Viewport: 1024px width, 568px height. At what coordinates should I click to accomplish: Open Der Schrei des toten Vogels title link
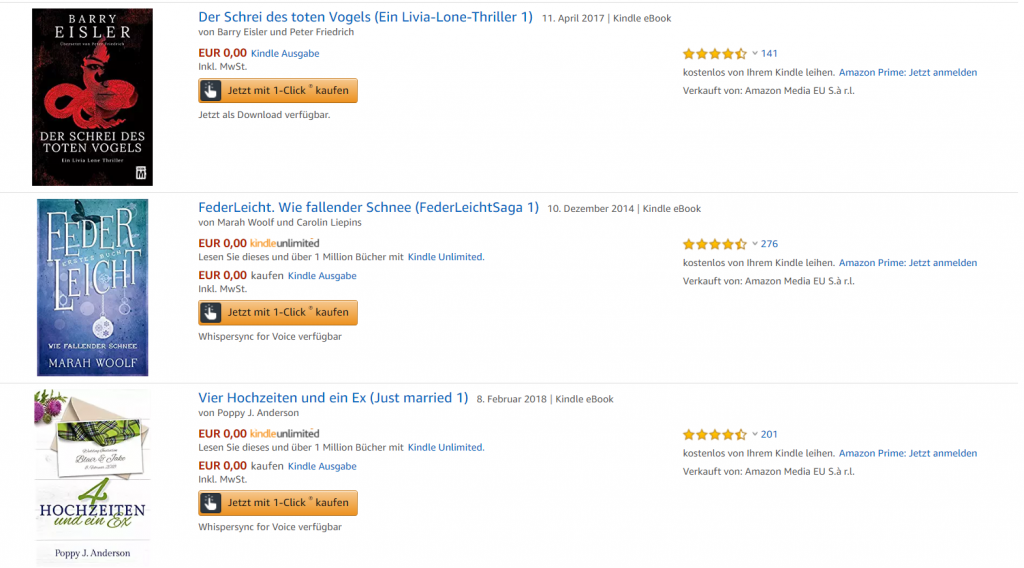(365, 18)
